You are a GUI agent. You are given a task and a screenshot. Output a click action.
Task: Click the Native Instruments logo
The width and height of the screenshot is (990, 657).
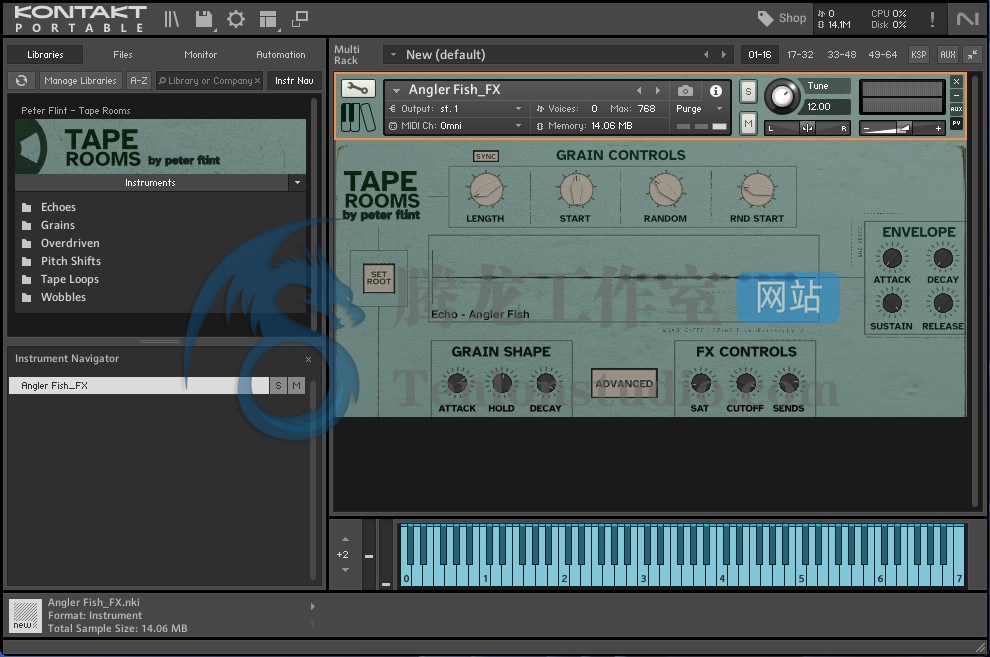tap(967, 19)
